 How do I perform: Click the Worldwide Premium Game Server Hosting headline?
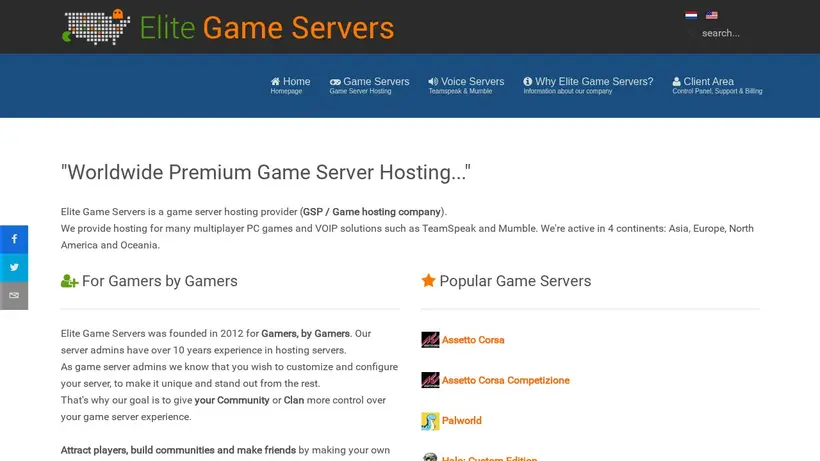[x=266, y=172]
